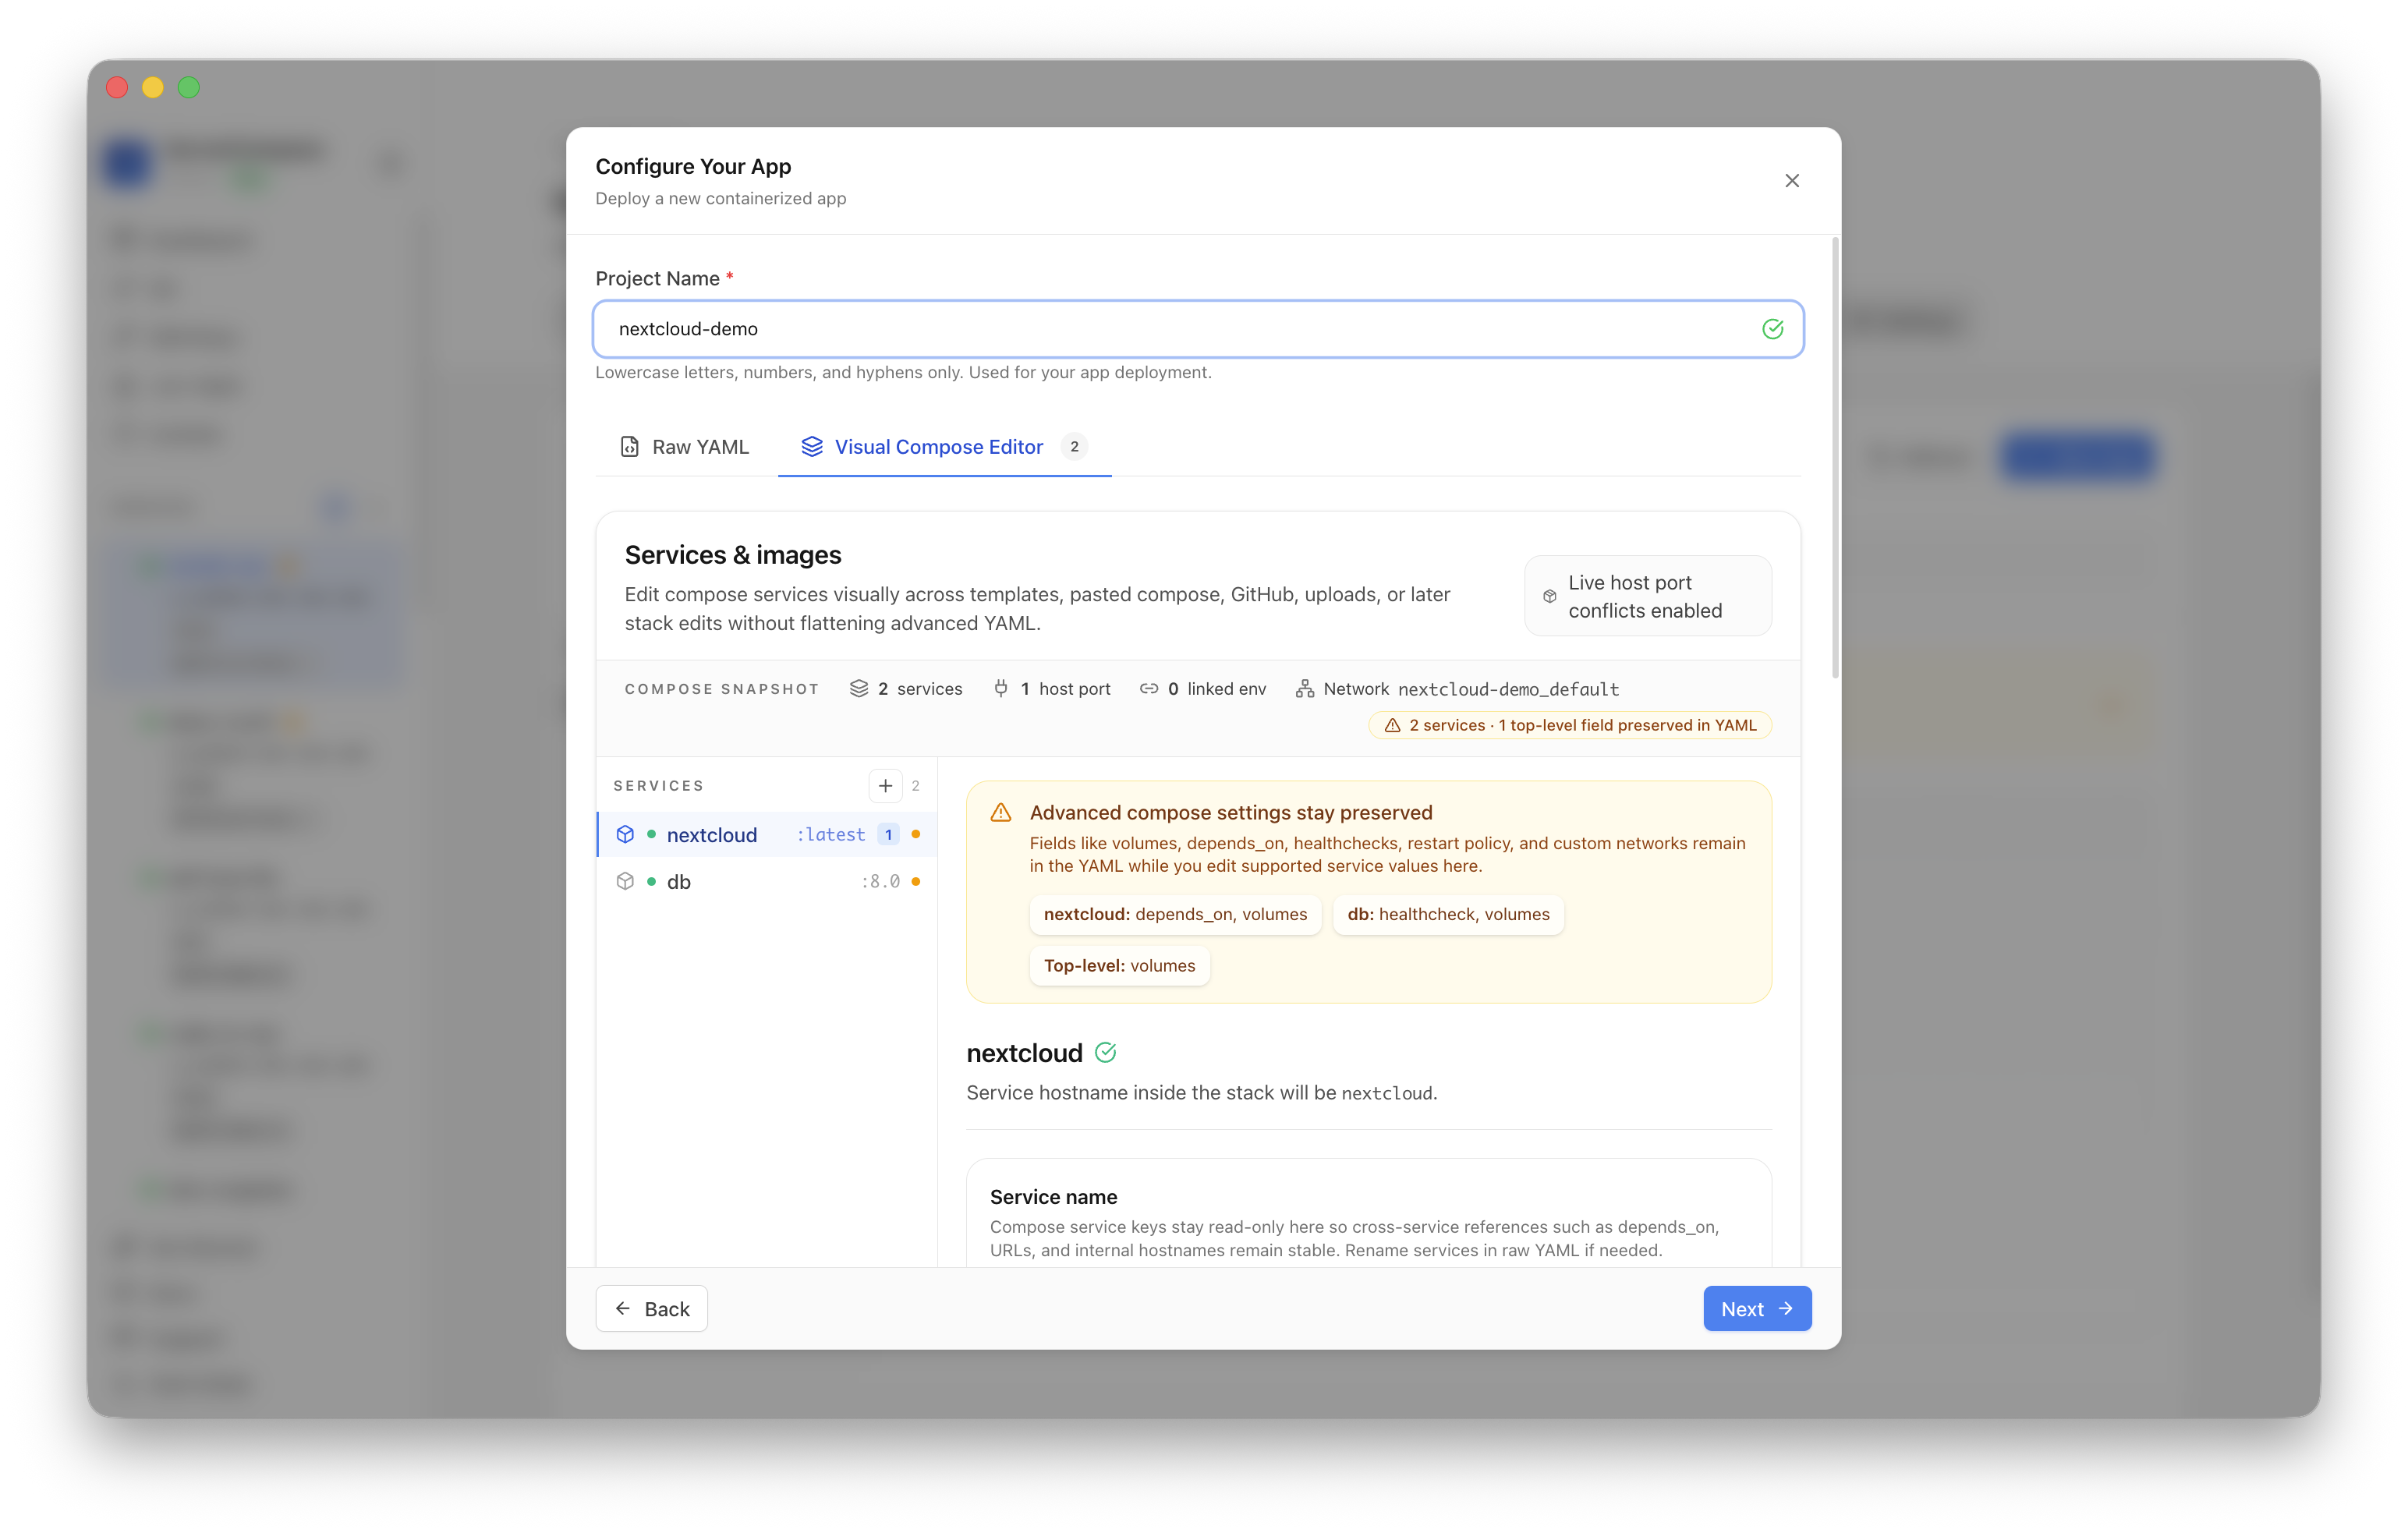Image resolution: width=2408 pixels, height=1533 pixels.
Task: Select the db service row
Action: 767,882
